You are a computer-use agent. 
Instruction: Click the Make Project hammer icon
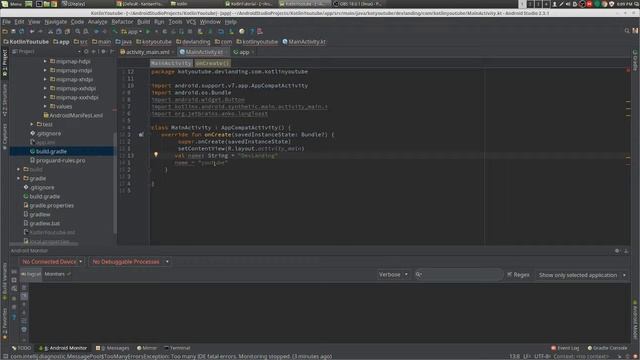tap(115, 31)
